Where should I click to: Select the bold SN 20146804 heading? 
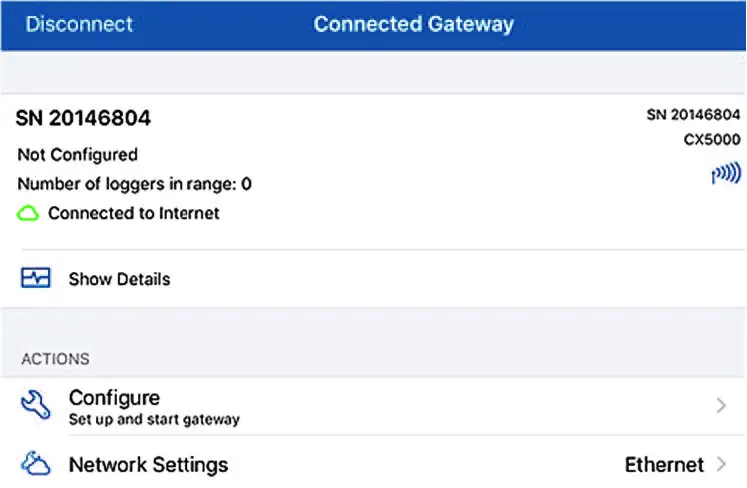pos(83,118)
